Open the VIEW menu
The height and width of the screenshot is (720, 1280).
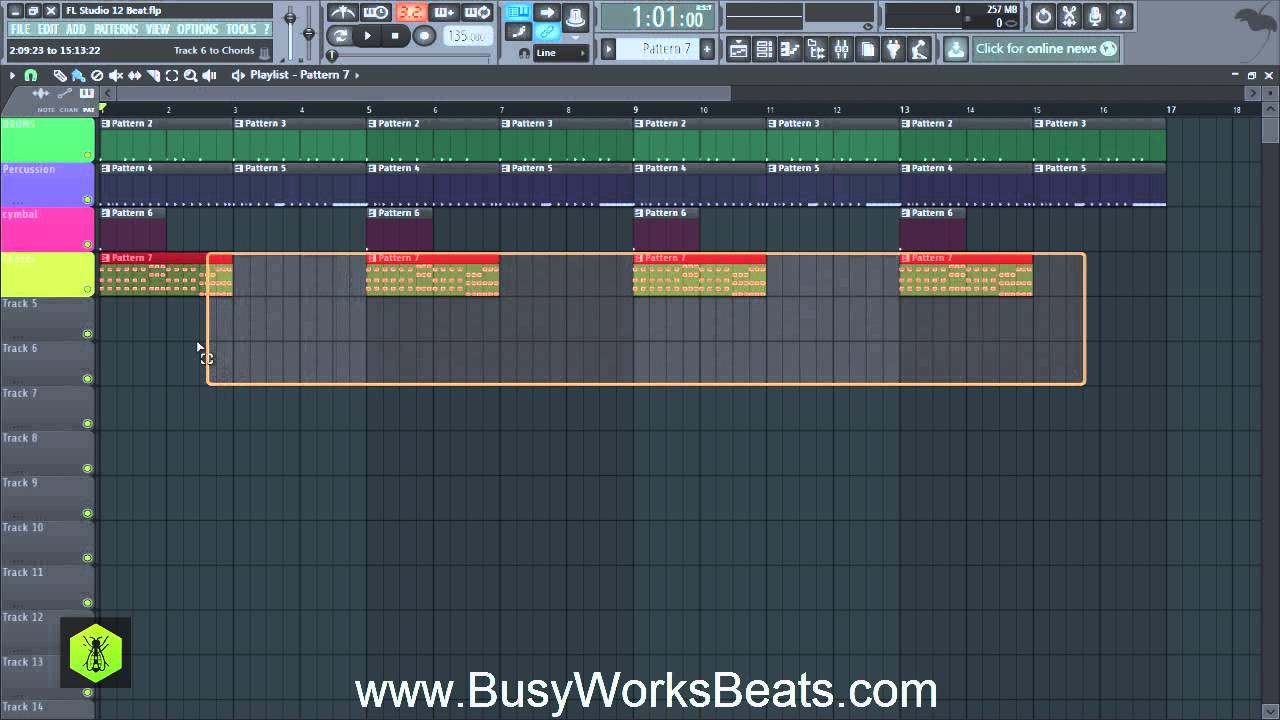pyautogui.click(x=157, y=29)
